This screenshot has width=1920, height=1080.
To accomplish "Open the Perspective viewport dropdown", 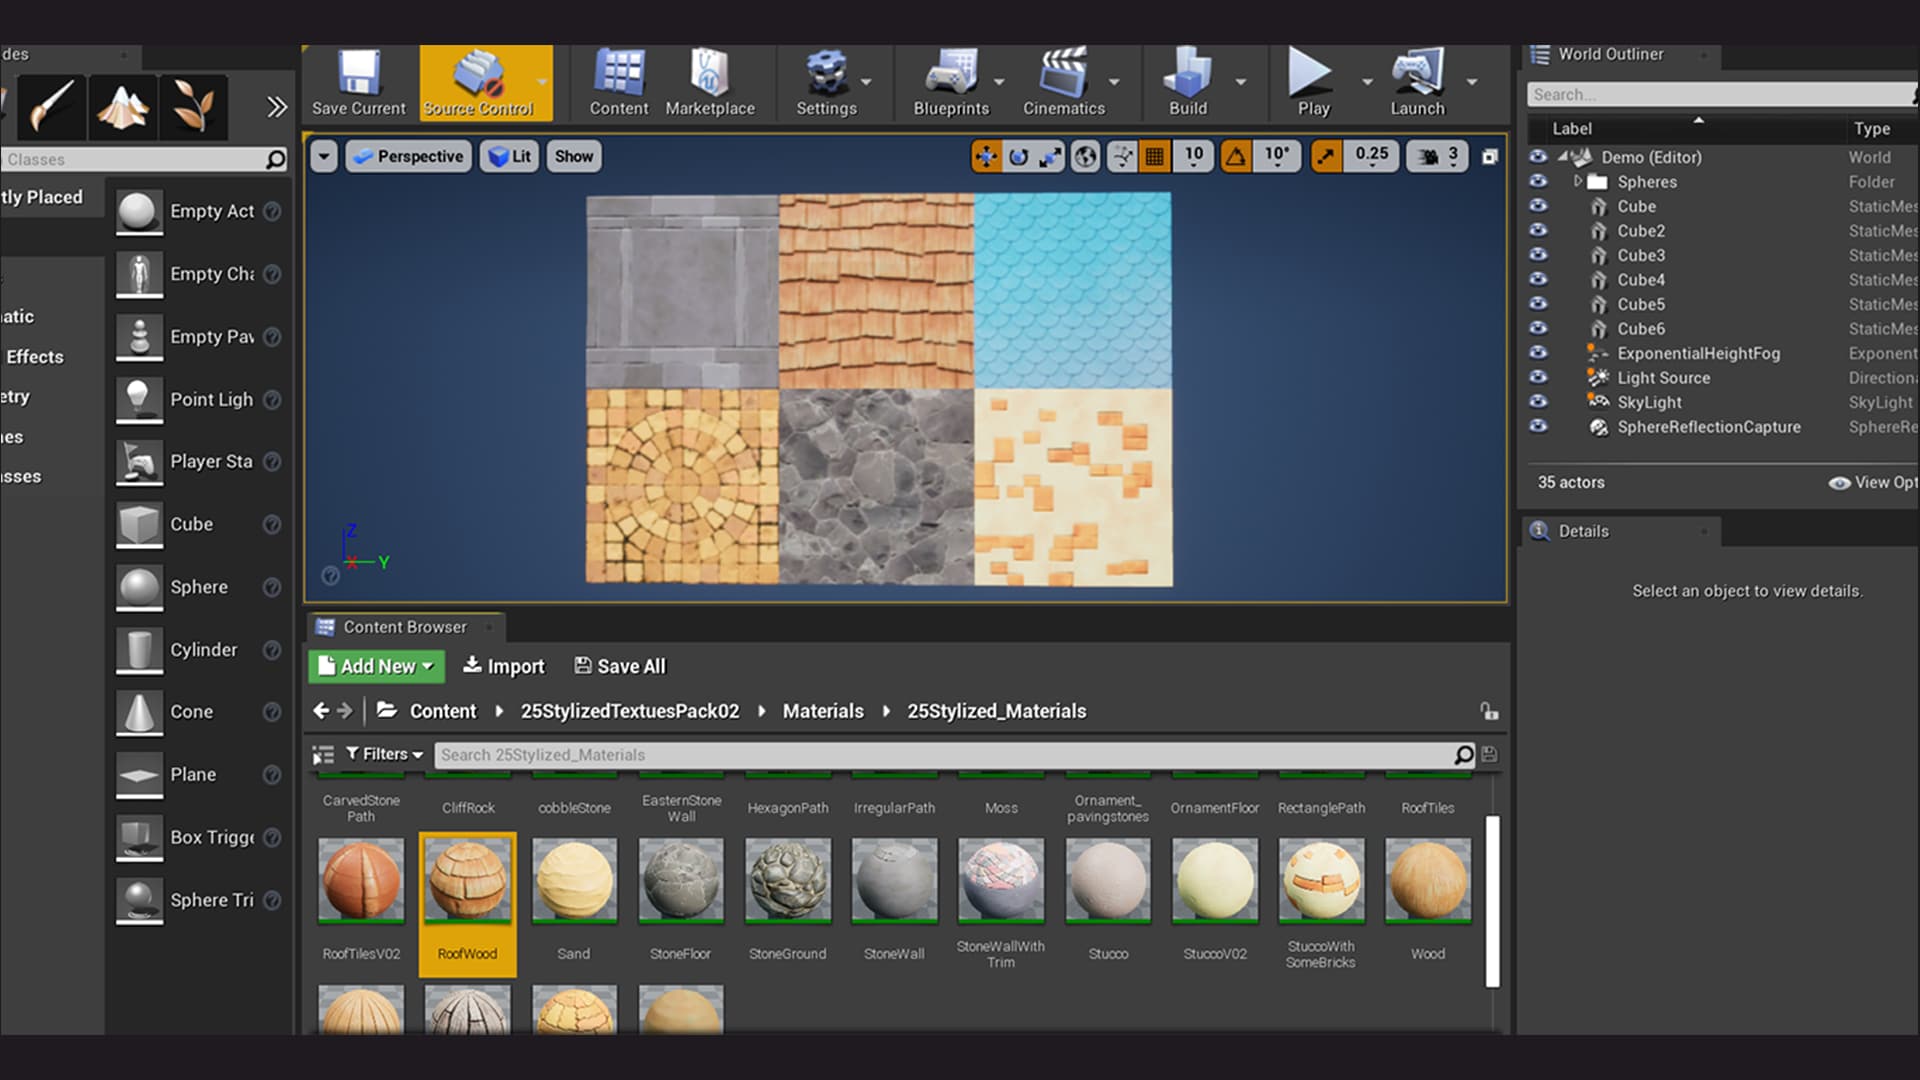I will [407, 156].
